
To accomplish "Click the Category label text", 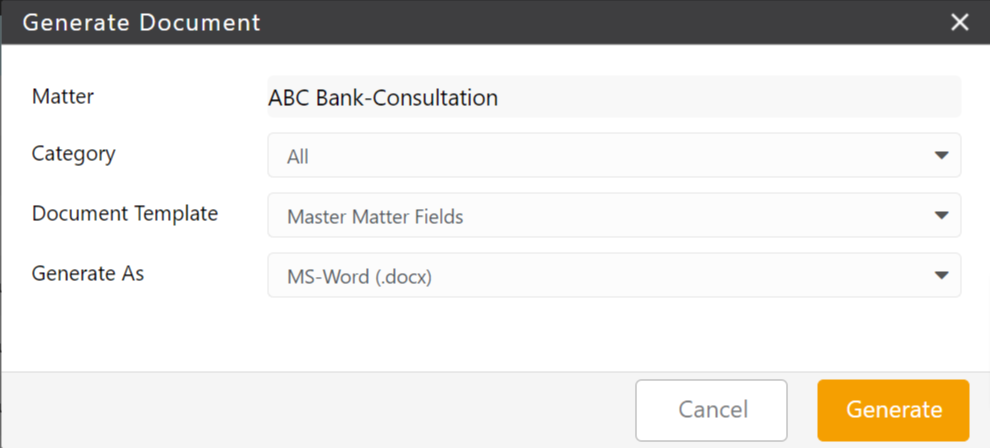I will pyautogui.click(x=74, y=154).
